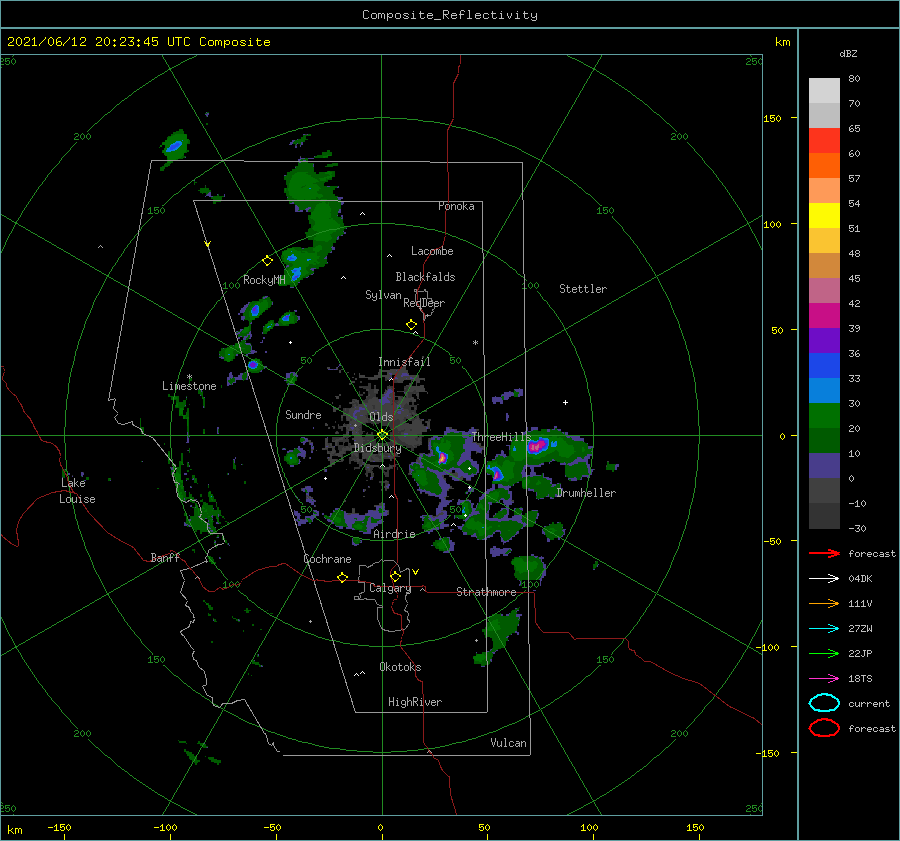The image size is (900, 841).
Task: Click the magenta 18TS arrow icon
Action: pos(824,679)
